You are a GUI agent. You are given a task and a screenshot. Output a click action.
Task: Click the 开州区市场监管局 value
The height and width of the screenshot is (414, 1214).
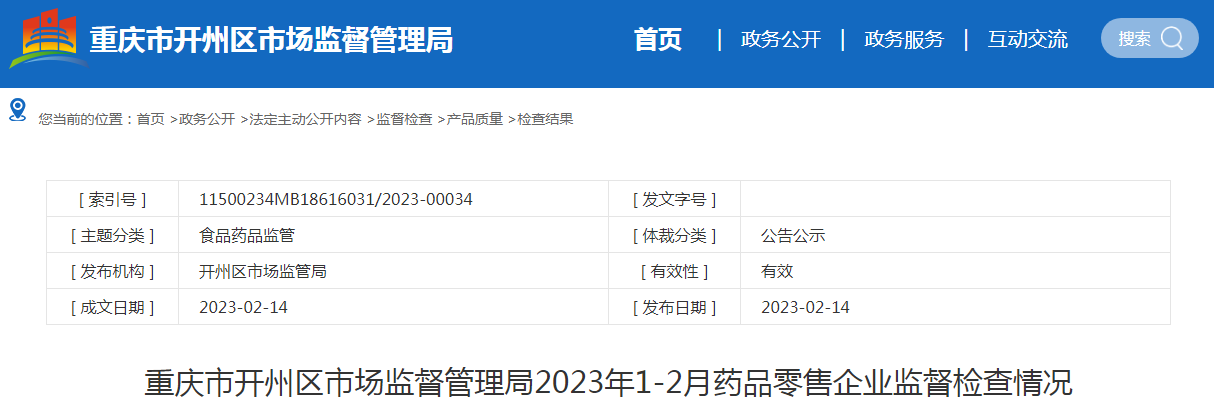263,272
